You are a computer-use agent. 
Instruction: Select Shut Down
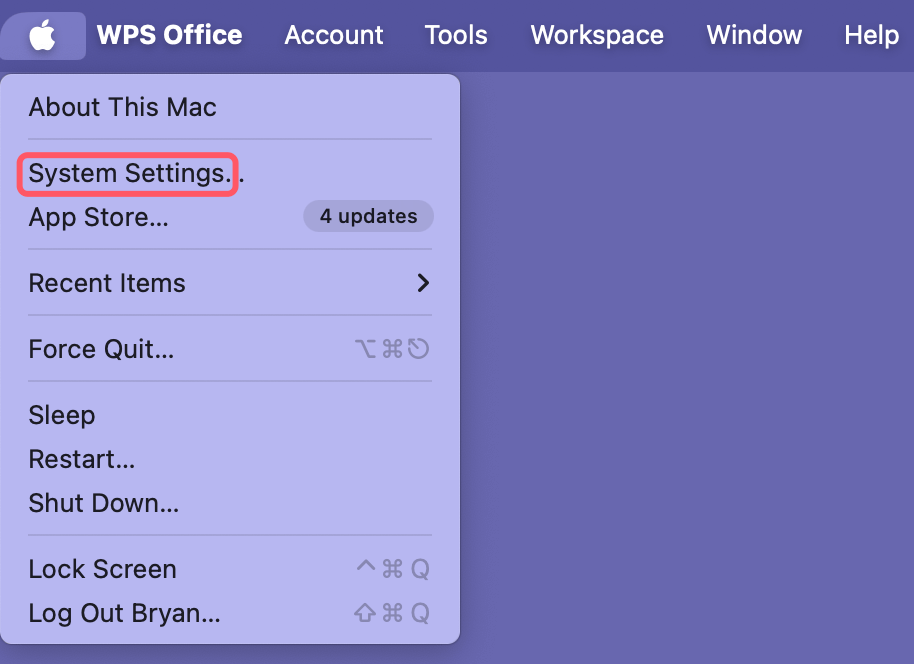[x=104, y=503]
